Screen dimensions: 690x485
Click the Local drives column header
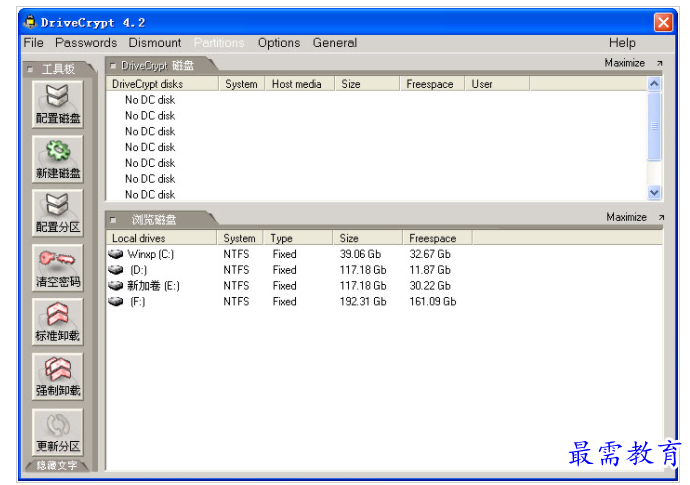[161, 238]
